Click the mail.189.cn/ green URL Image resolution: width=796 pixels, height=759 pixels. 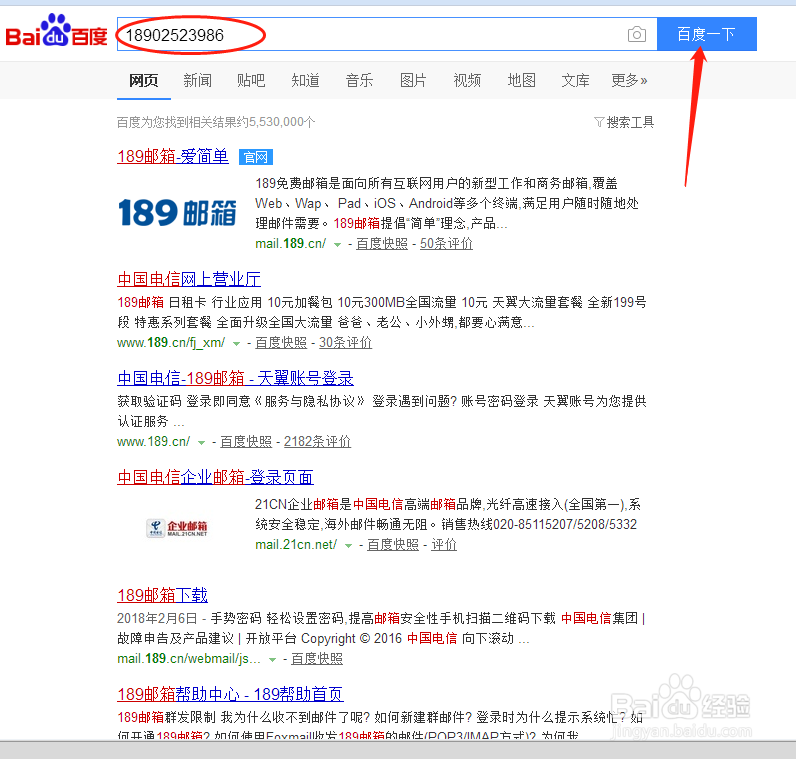291,244
